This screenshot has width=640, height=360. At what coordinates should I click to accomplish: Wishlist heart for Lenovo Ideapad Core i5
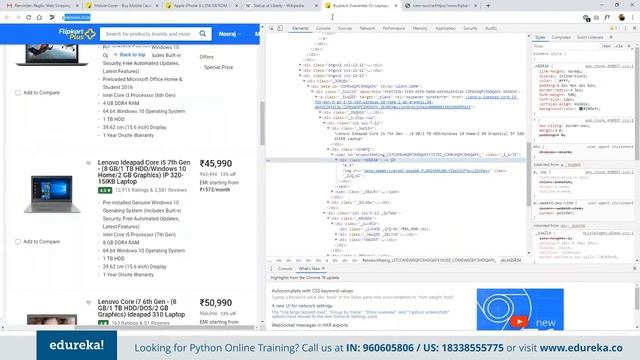tap(89, 163)
